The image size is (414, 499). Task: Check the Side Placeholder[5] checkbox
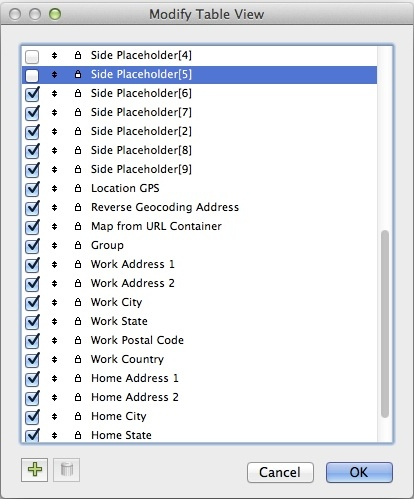click(32, 75)
